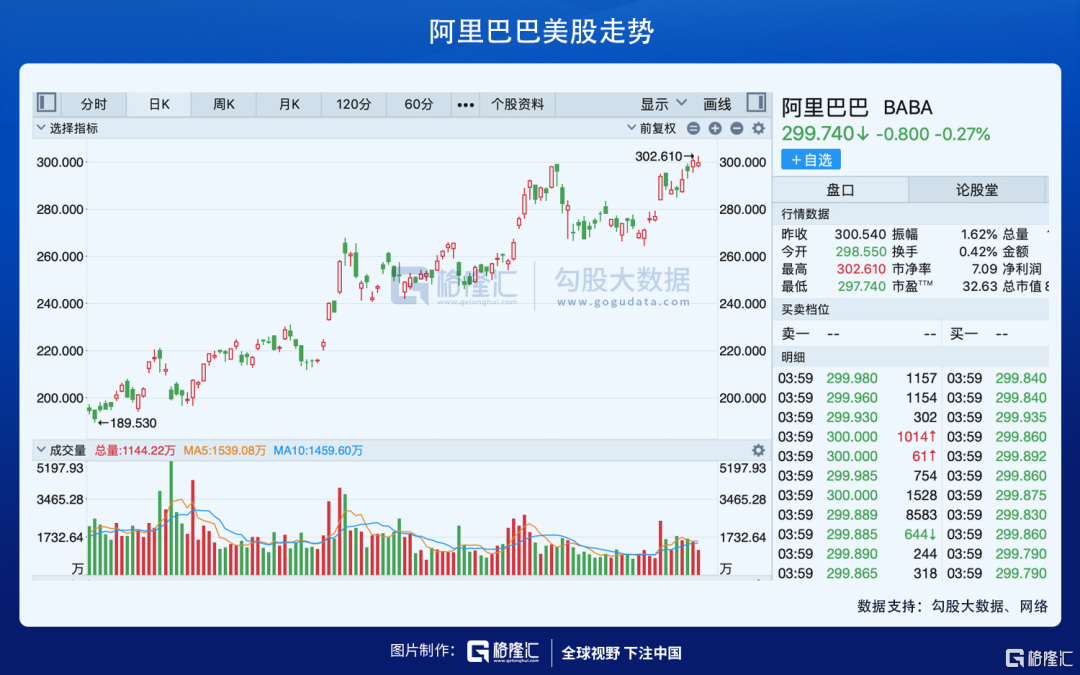
Task: Click the trade row with volume 1014↑
Action: coord(858,437)
